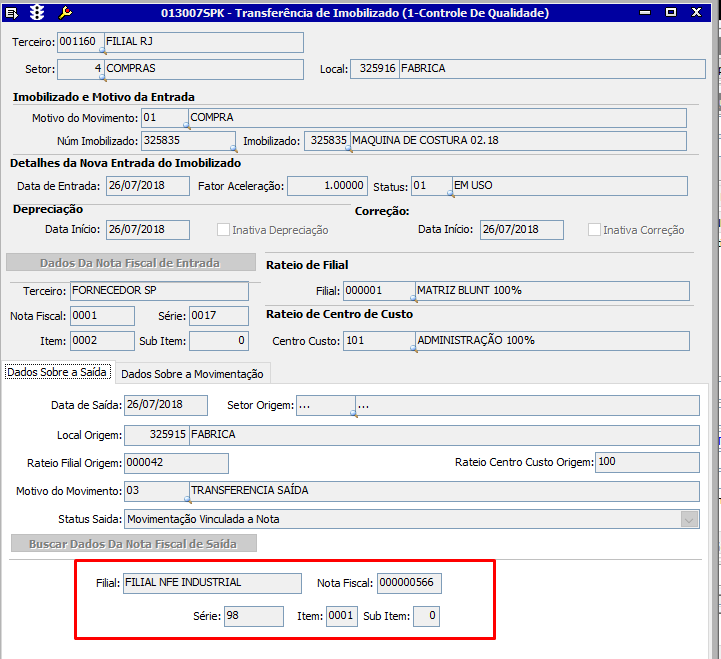
Task: Click the Terceiro FORNECEDOR SP field
Action: click(x=159, y=291)
